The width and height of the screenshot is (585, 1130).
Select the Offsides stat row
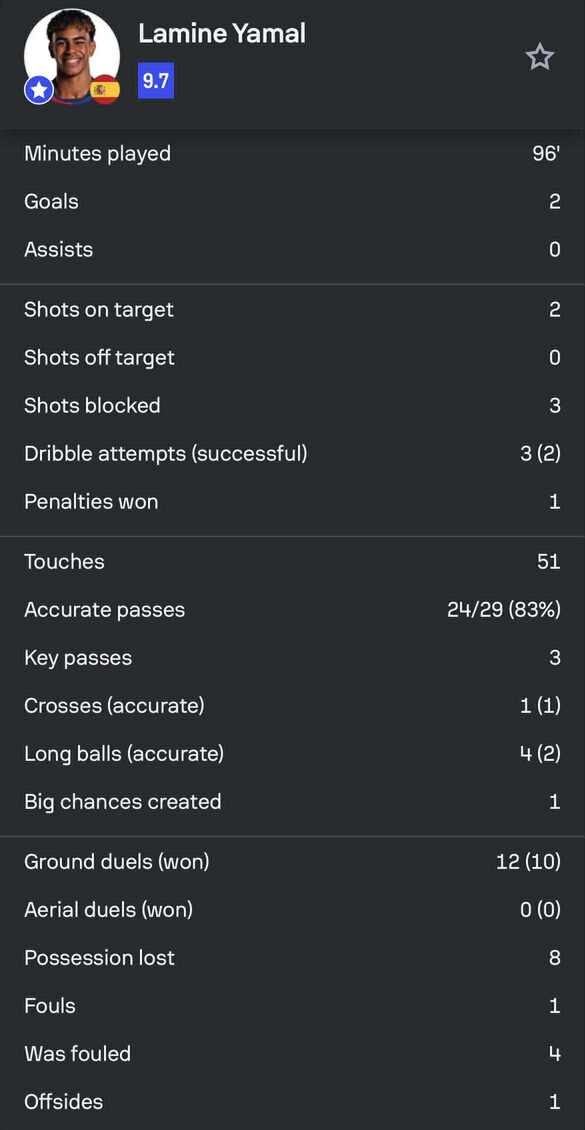(292, 1102)
